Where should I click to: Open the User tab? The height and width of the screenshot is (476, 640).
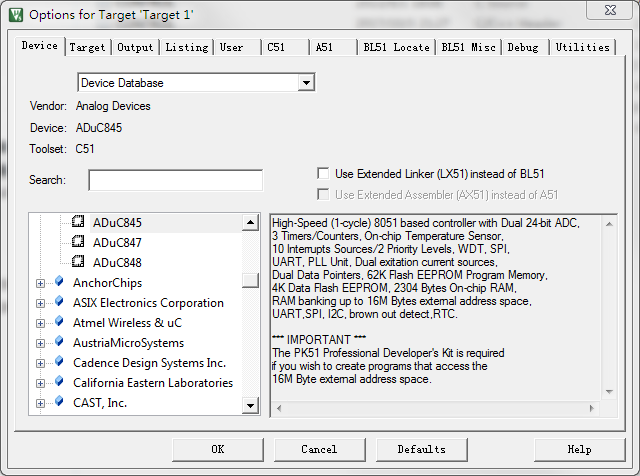click(237, 47)
